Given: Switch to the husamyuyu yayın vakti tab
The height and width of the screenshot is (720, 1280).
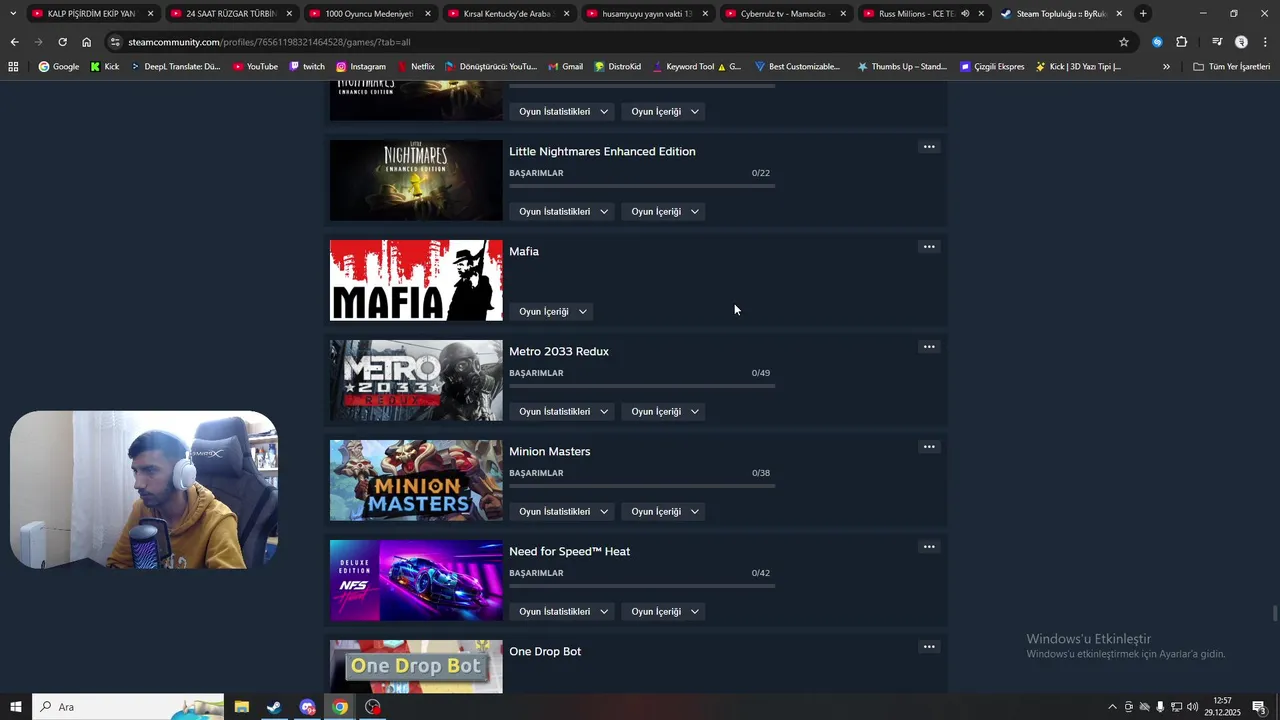Looking at the screenshot, I should (x=647, y=14).
